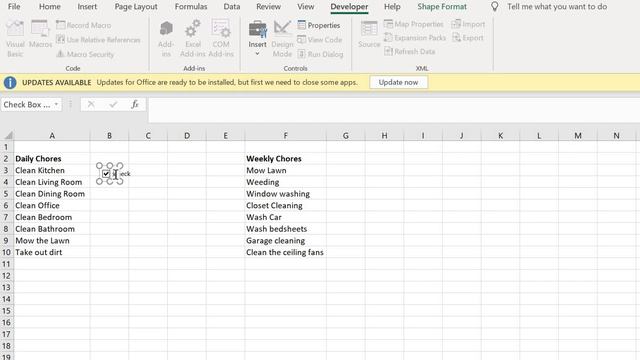Select the Clean Living Room cell

(52, 182)
